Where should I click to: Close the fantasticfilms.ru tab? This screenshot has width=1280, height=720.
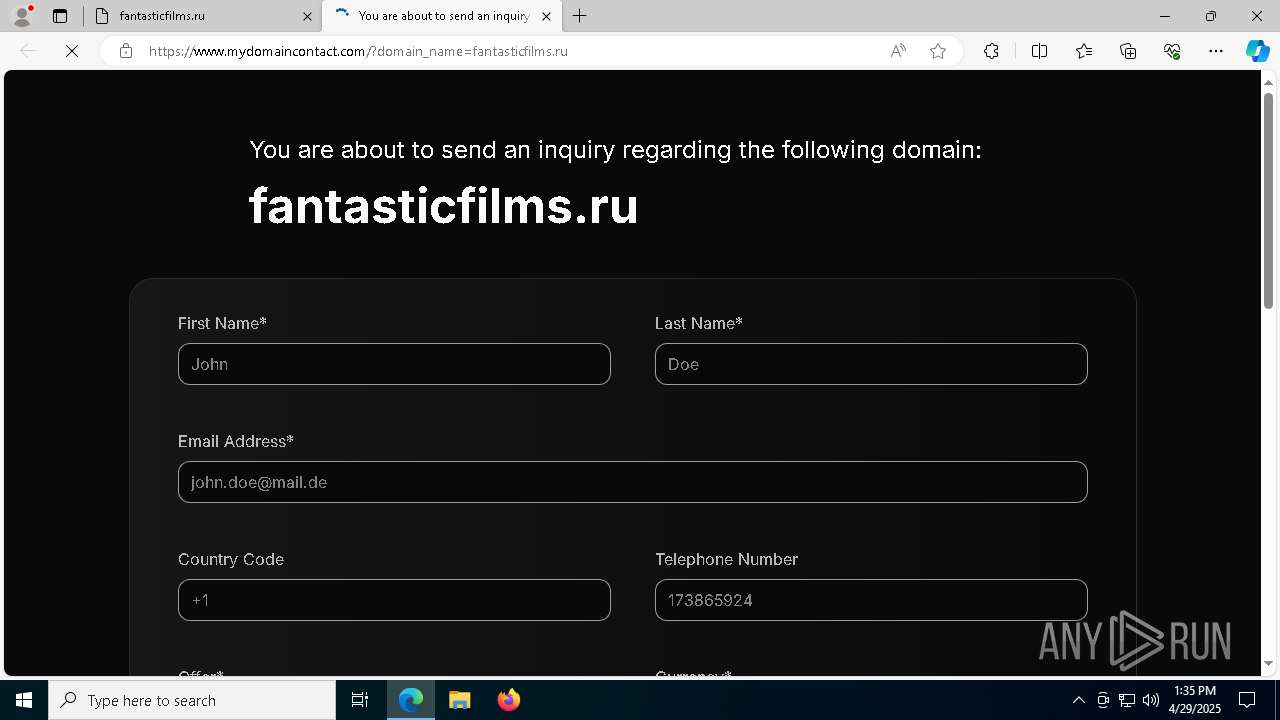pos(307,16)
